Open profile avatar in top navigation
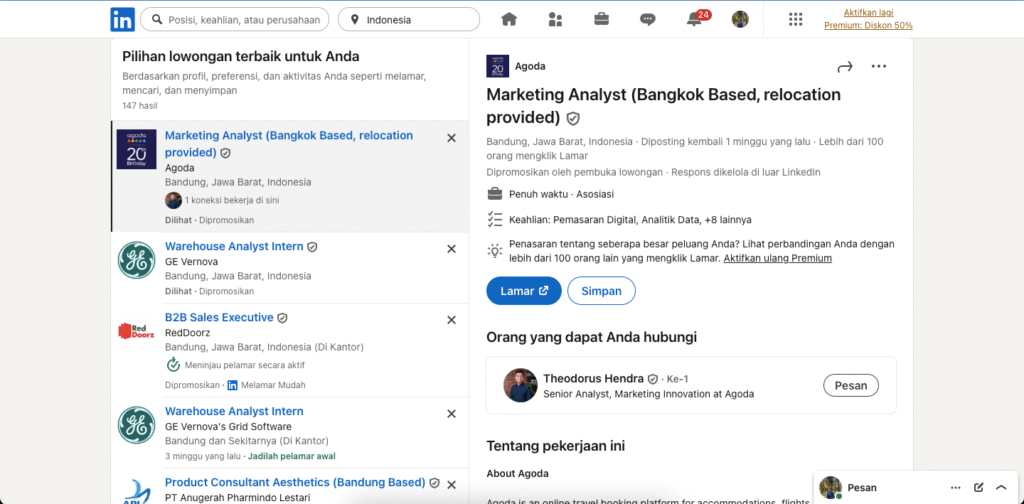Screen dimensions: 1024x504 740,20
